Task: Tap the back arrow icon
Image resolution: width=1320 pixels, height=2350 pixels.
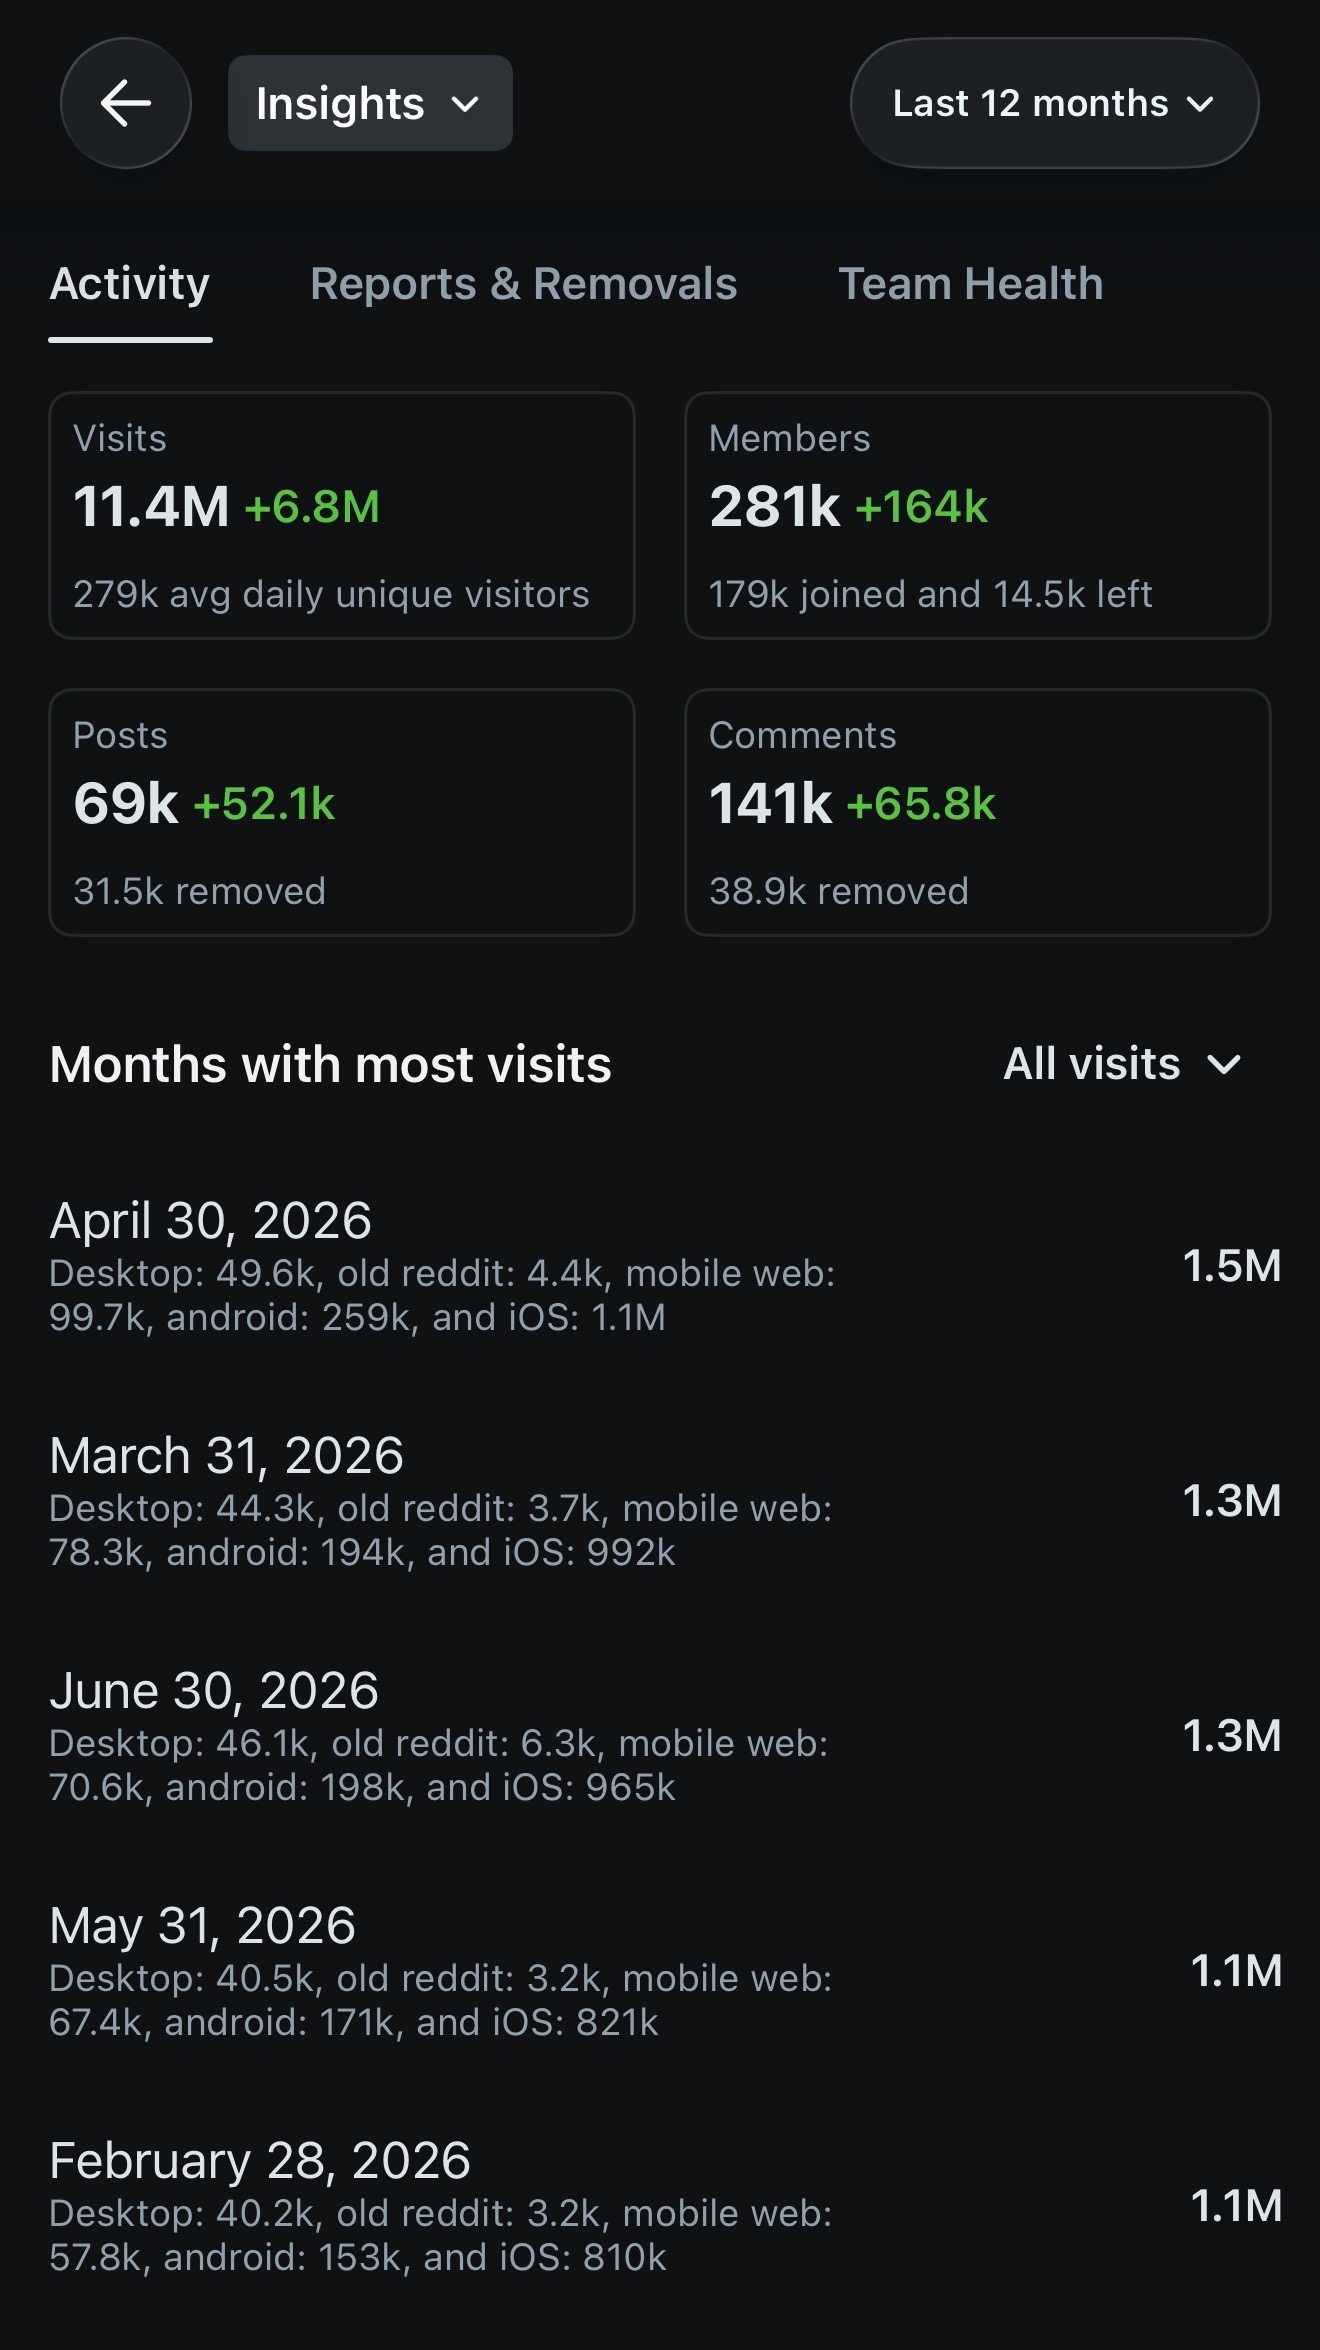Action: click(x=126, y=103)
